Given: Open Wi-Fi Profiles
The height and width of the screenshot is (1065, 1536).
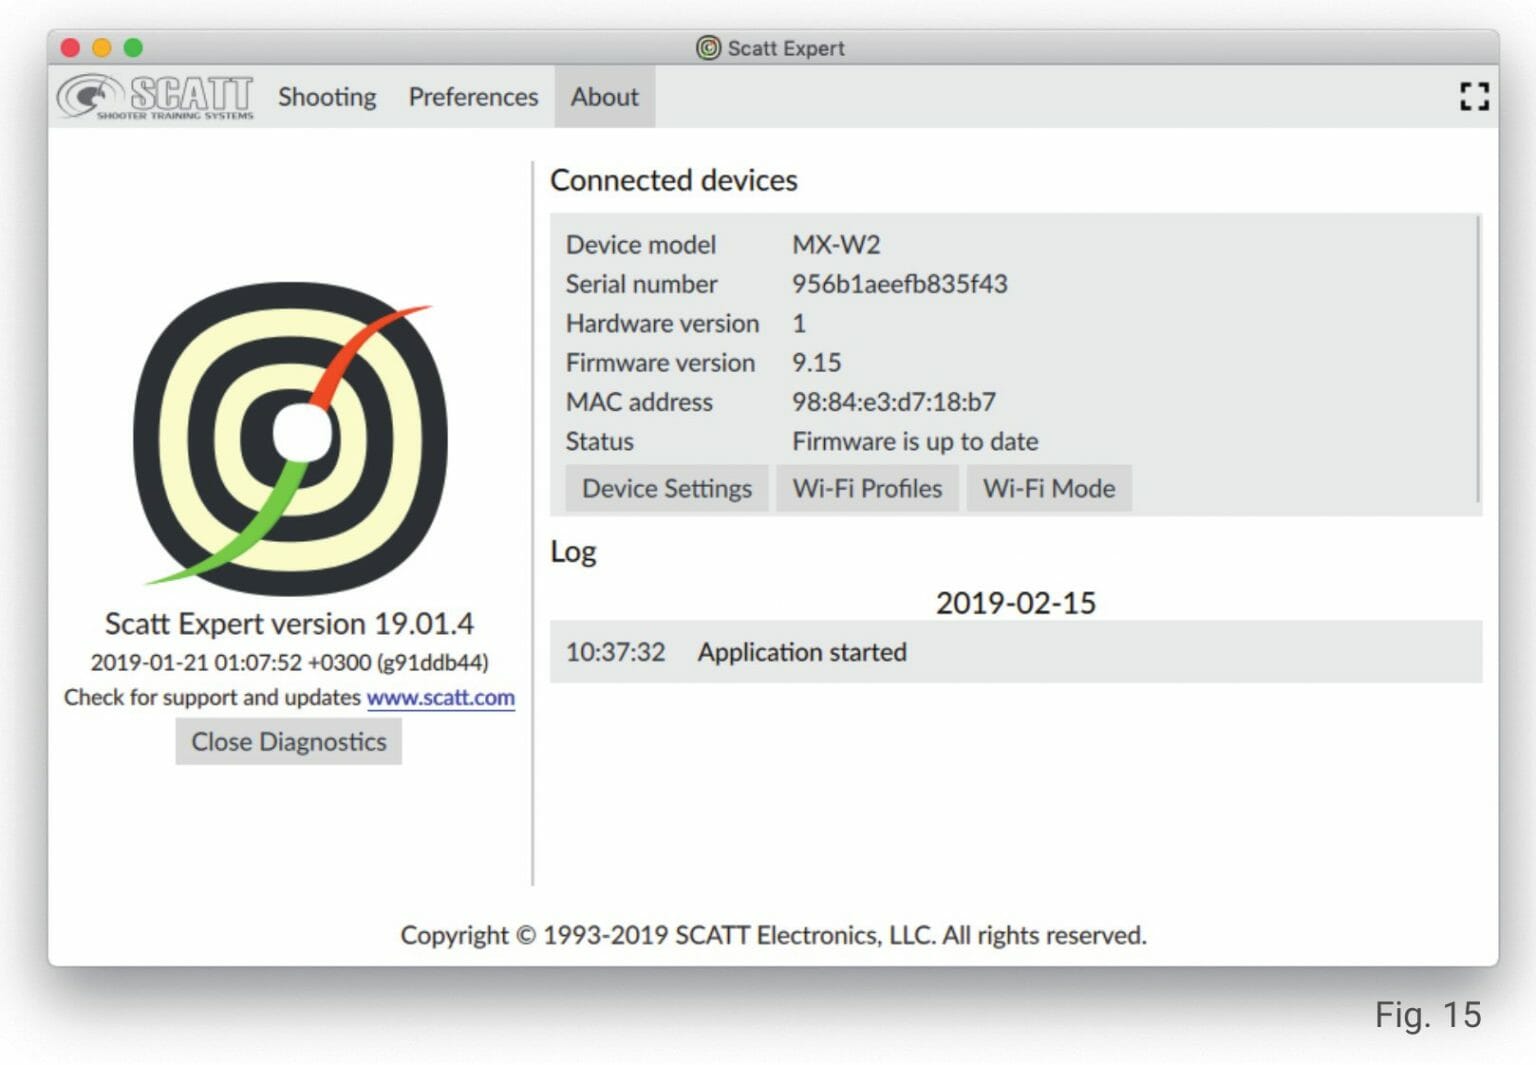Looking at the screenshot, I should 867,488.
